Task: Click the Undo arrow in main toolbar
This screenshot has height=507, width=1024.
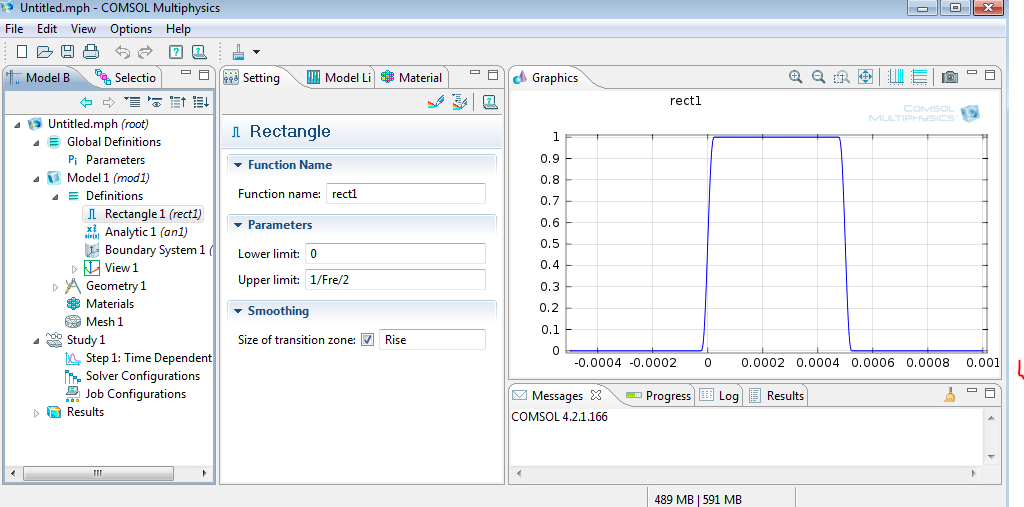Action: coord(122,52)
